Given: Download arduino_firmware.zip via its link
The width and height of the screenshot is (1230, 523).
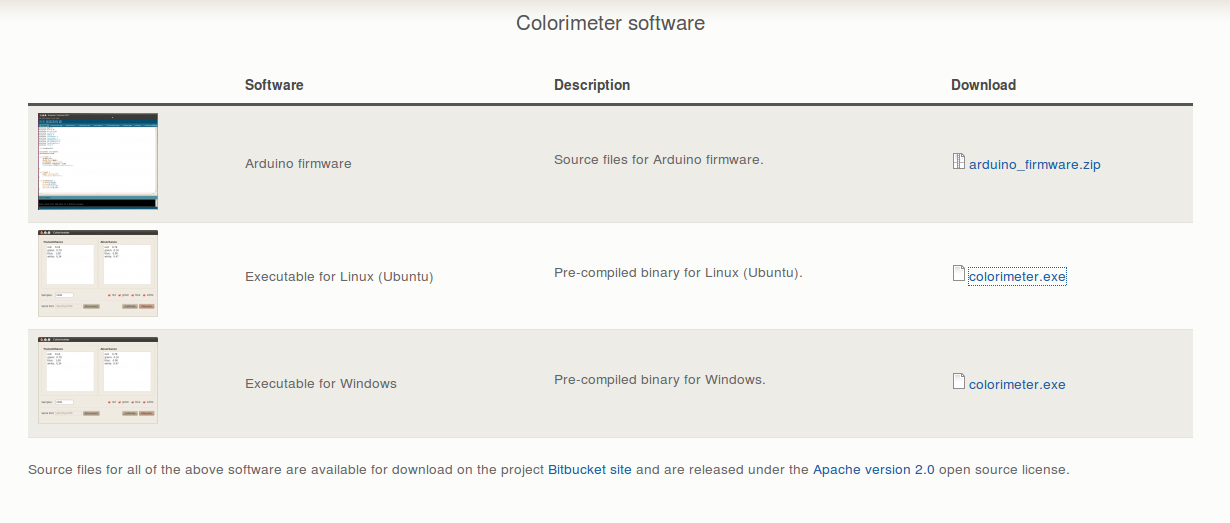Looking at the screenshot, I should (1034, 164).
